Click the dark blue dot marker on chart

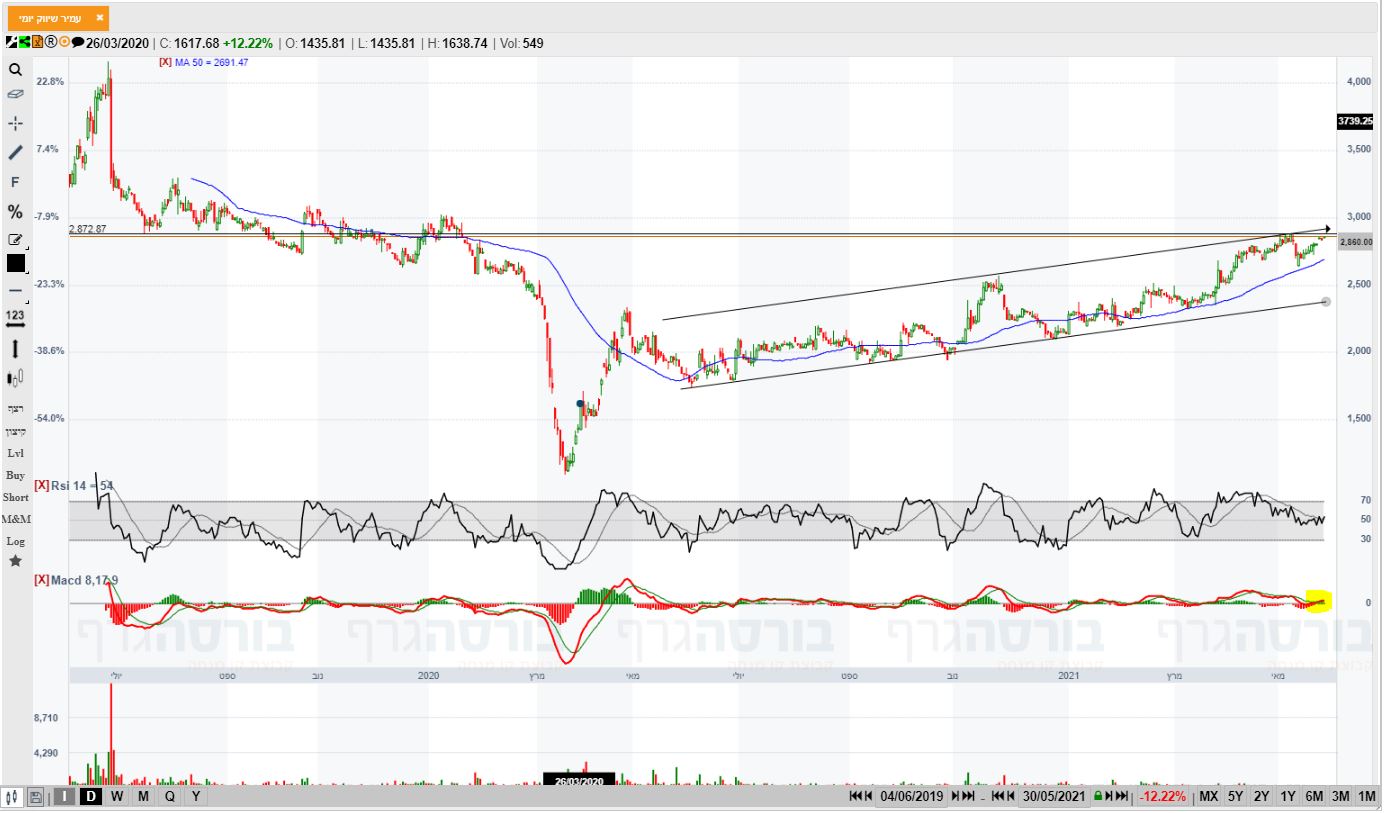tap(580, 404)
